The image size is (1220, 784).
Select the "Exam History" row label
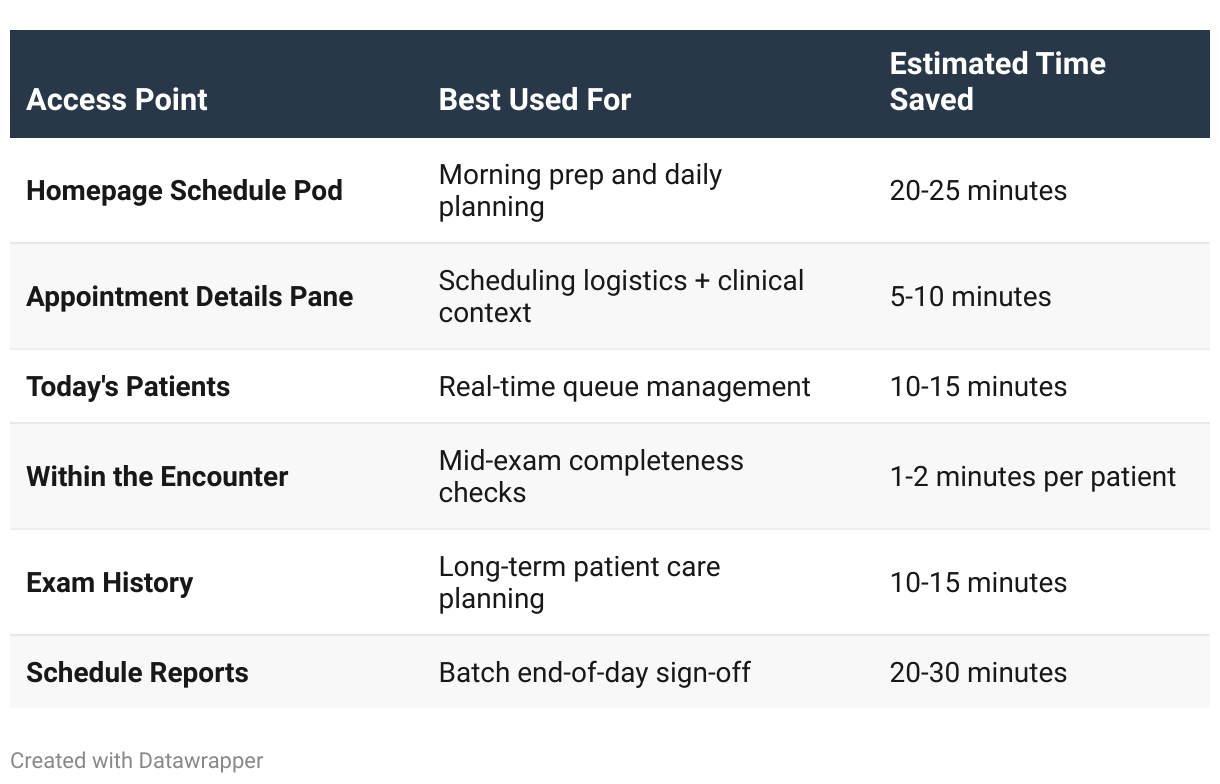(109, 583)
